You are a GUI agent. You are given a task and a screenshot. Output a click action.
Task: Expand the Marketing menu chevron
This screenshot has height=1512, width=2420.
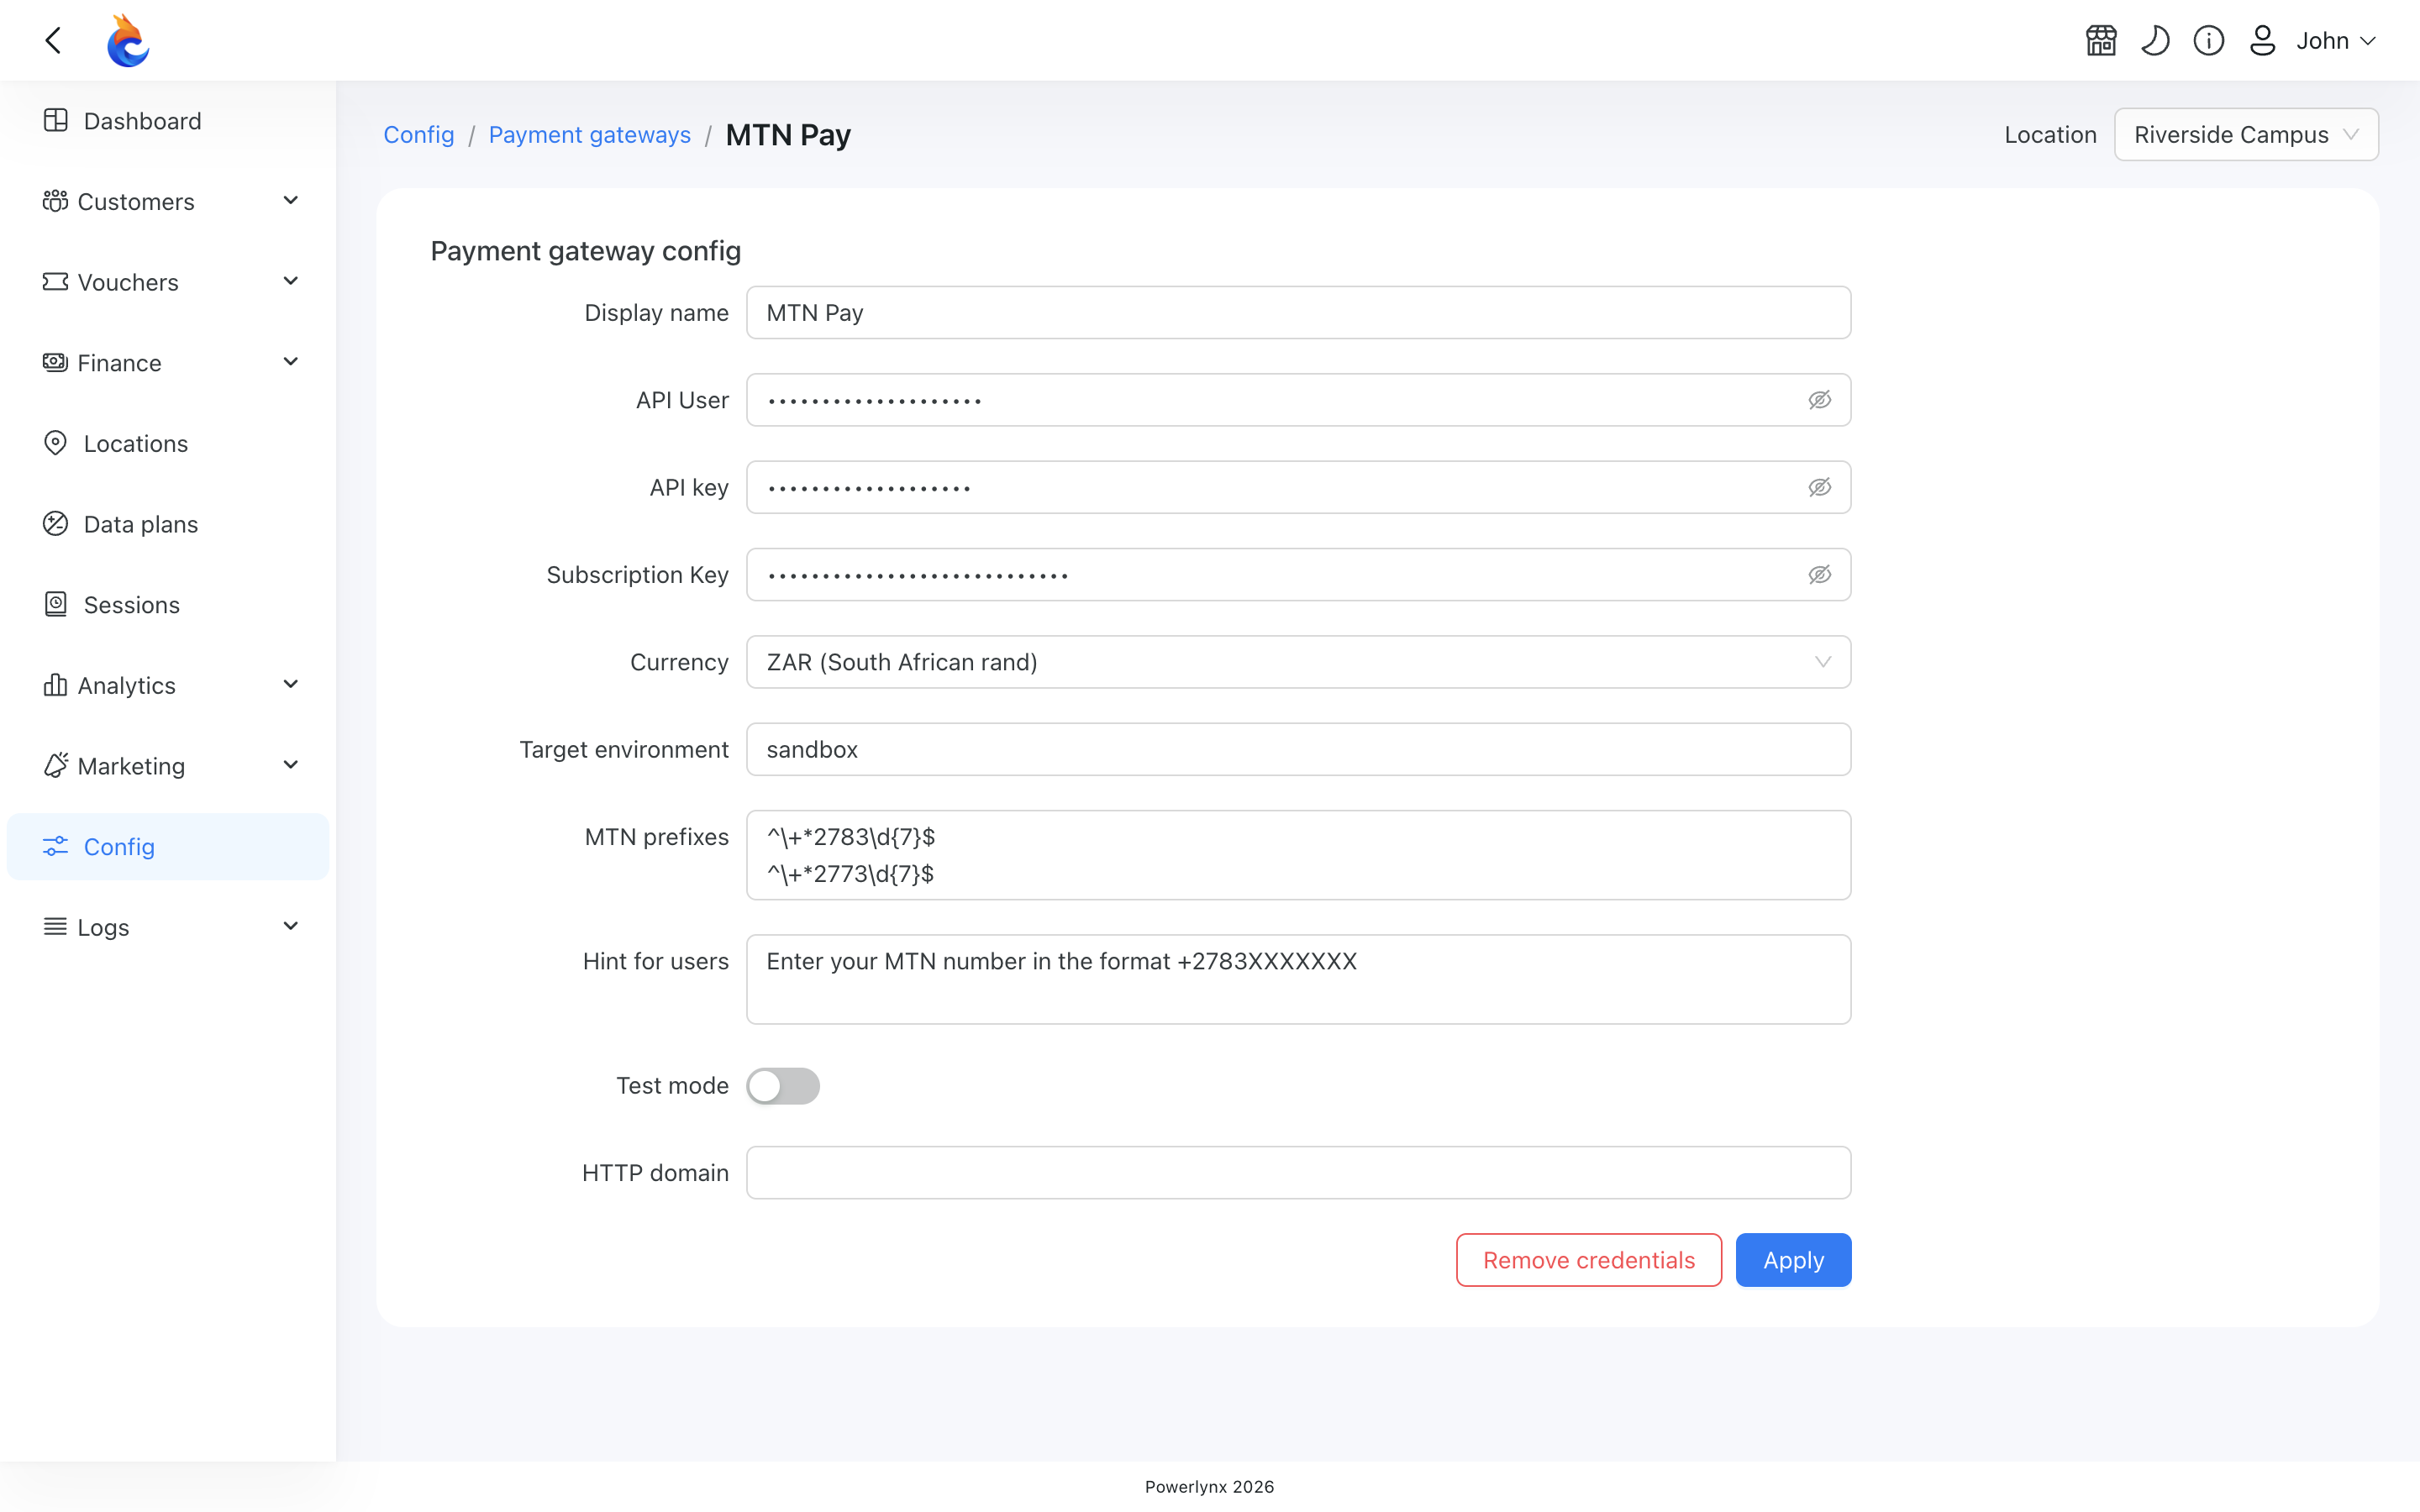(x=291, y=765)
